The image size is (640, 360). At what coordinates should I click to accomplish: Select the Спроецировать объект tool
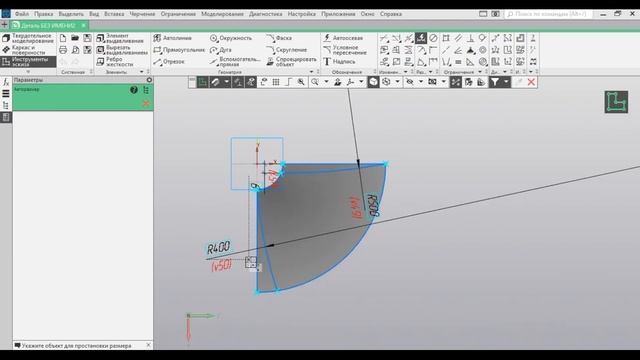(291, 62)
